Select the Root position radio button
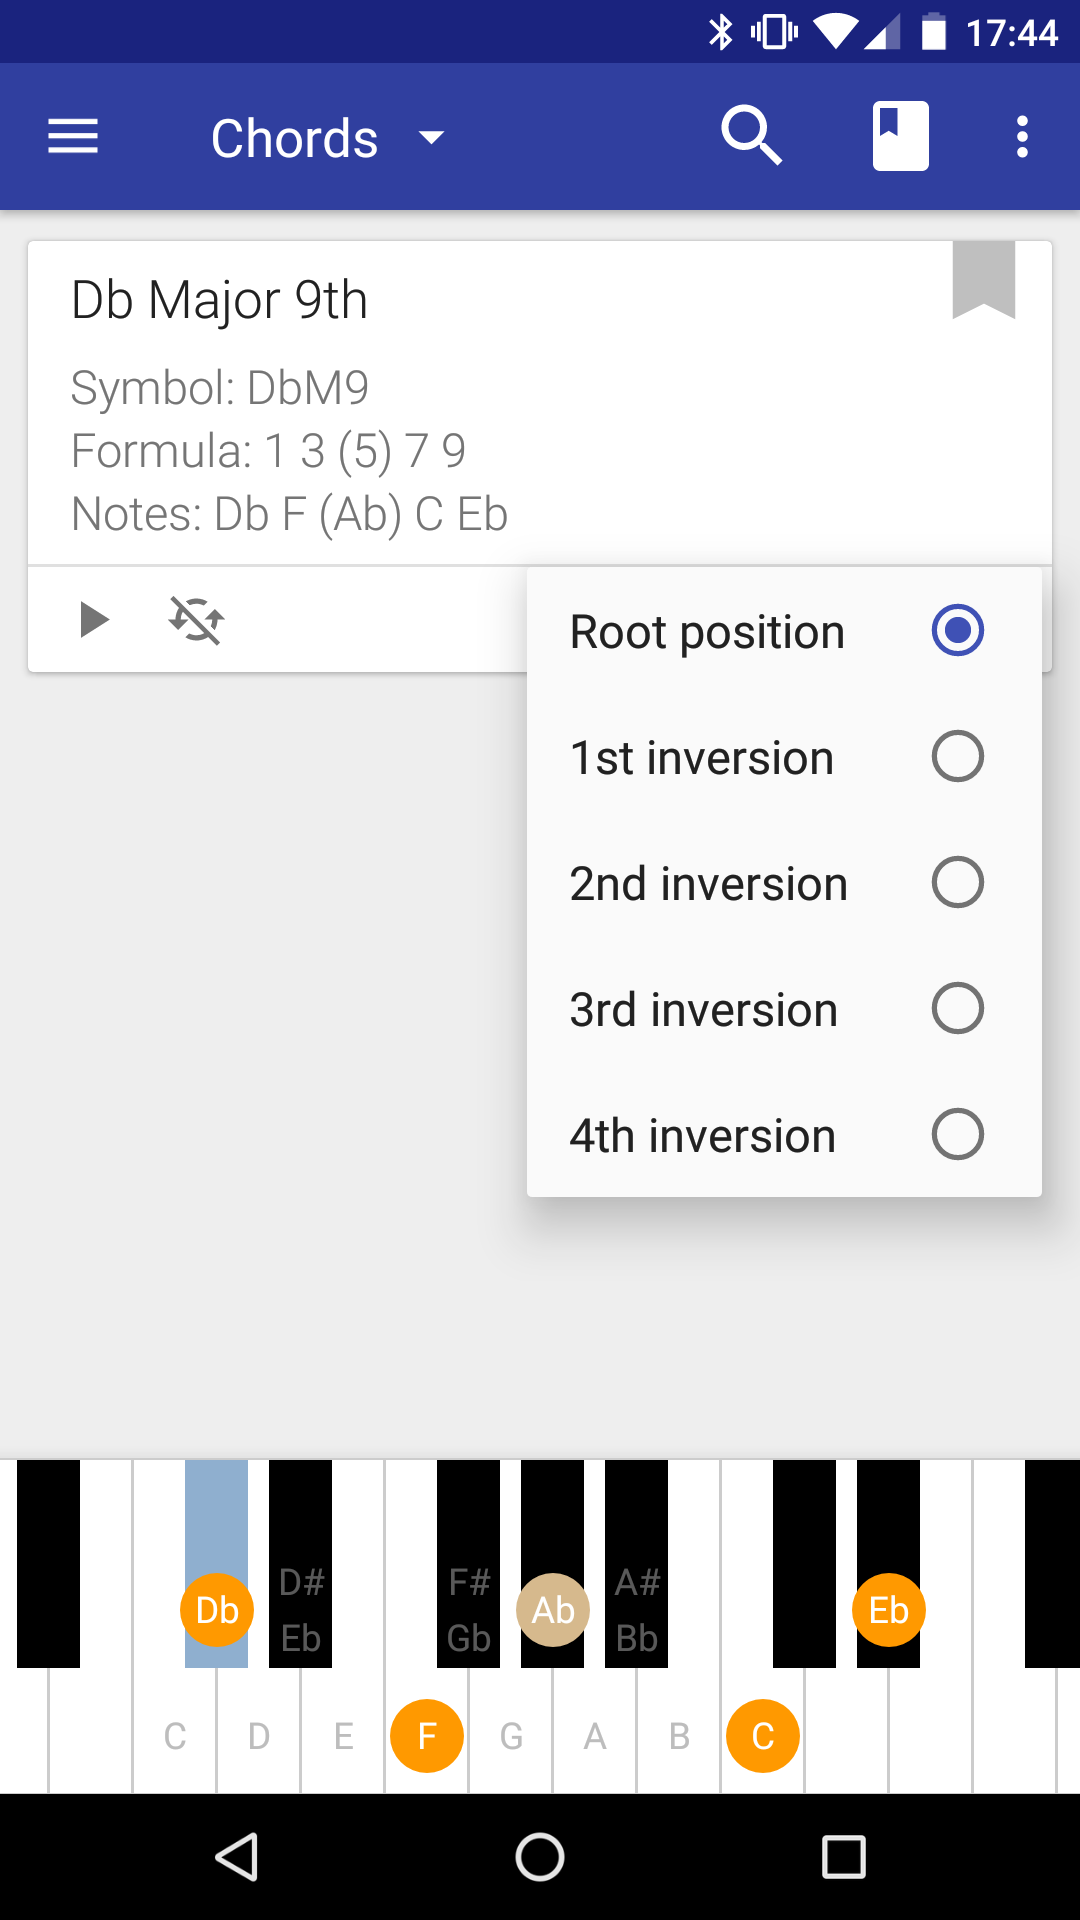This screenshot has height=1920, width=1080. coord(957,631)
